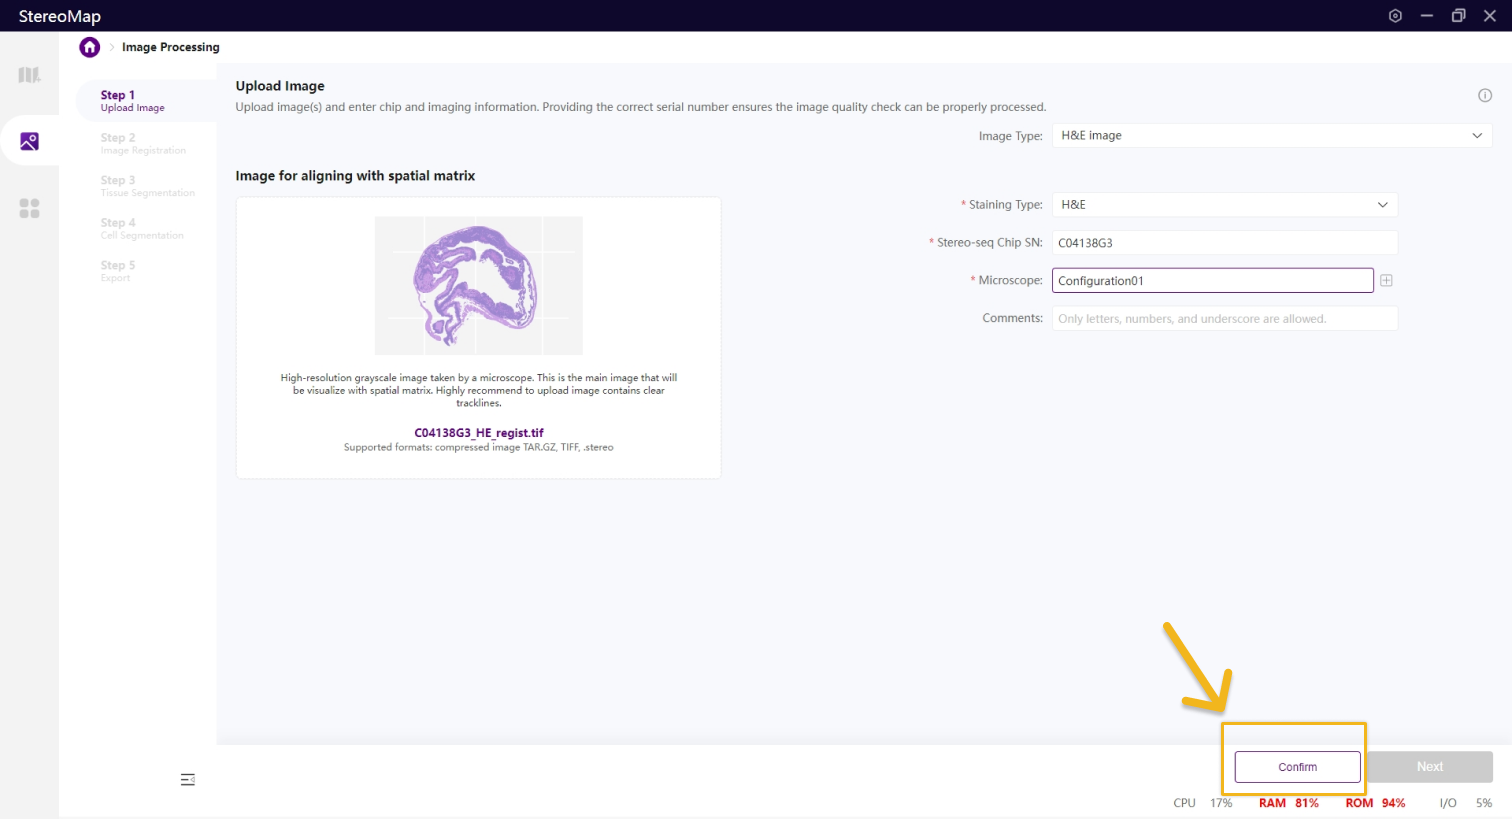Click the info icon beside Upload Image
This screenshot has width=1512, height=819.
coord(1484,96)
